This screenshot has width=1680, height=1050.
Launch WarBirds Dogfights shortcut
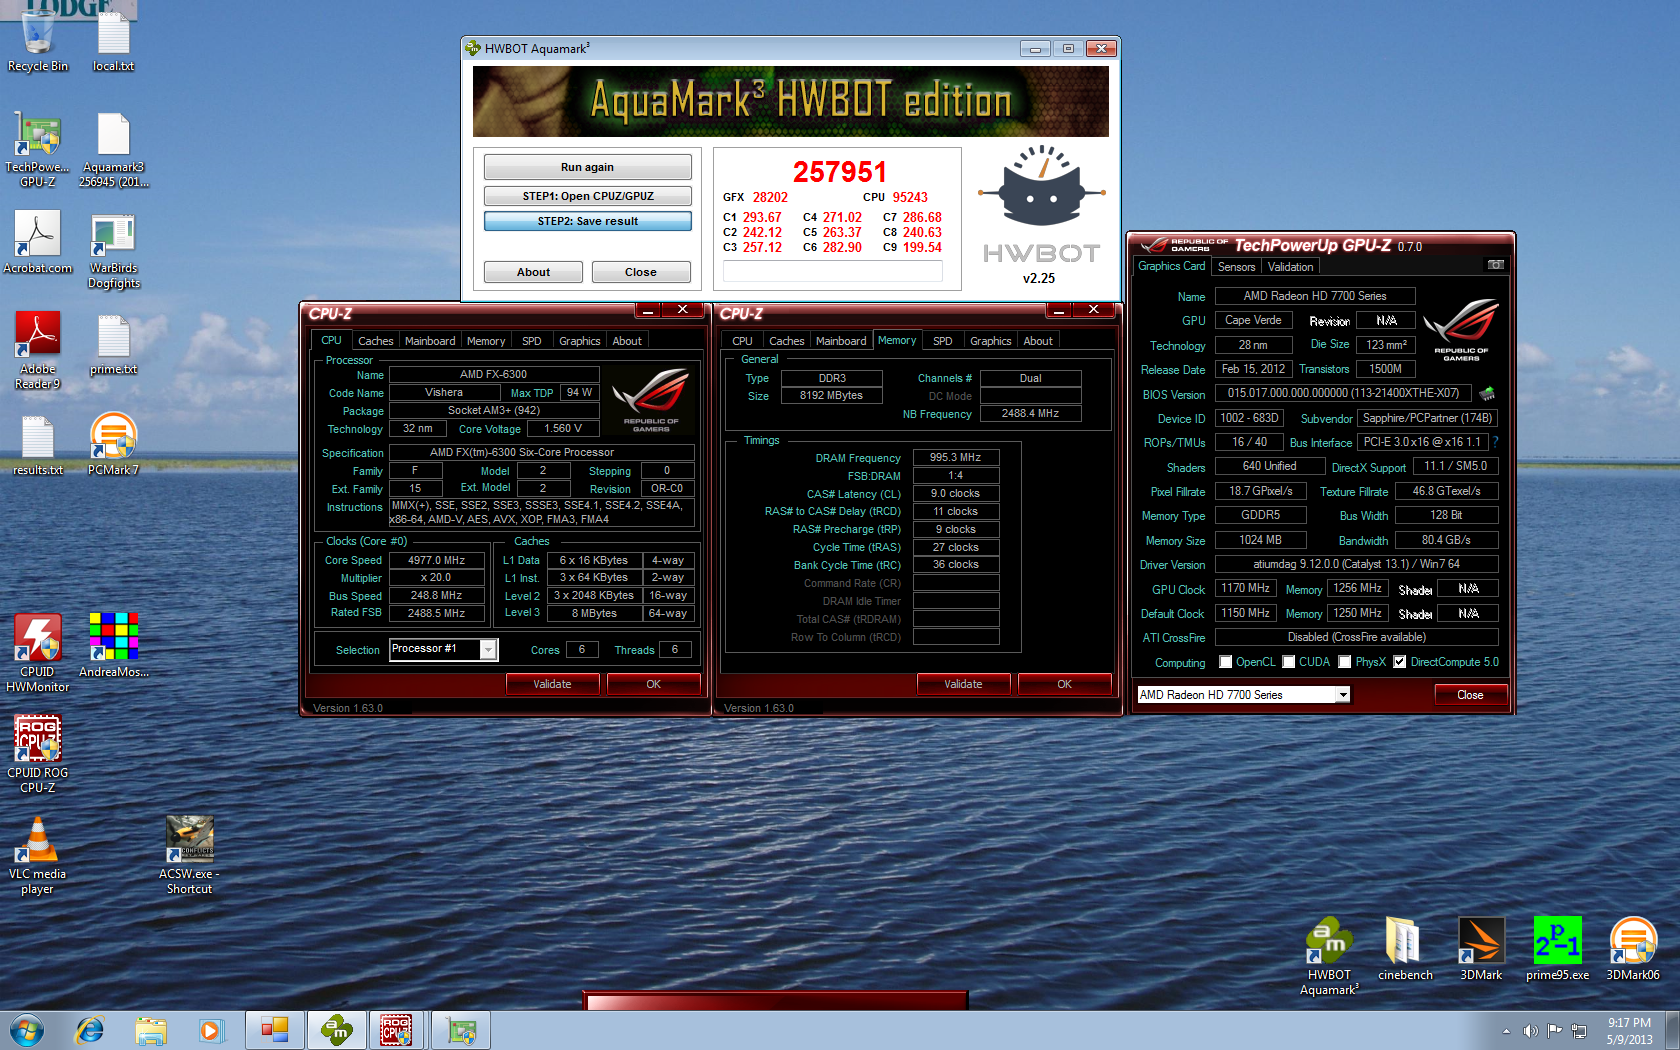click(113, 250)
